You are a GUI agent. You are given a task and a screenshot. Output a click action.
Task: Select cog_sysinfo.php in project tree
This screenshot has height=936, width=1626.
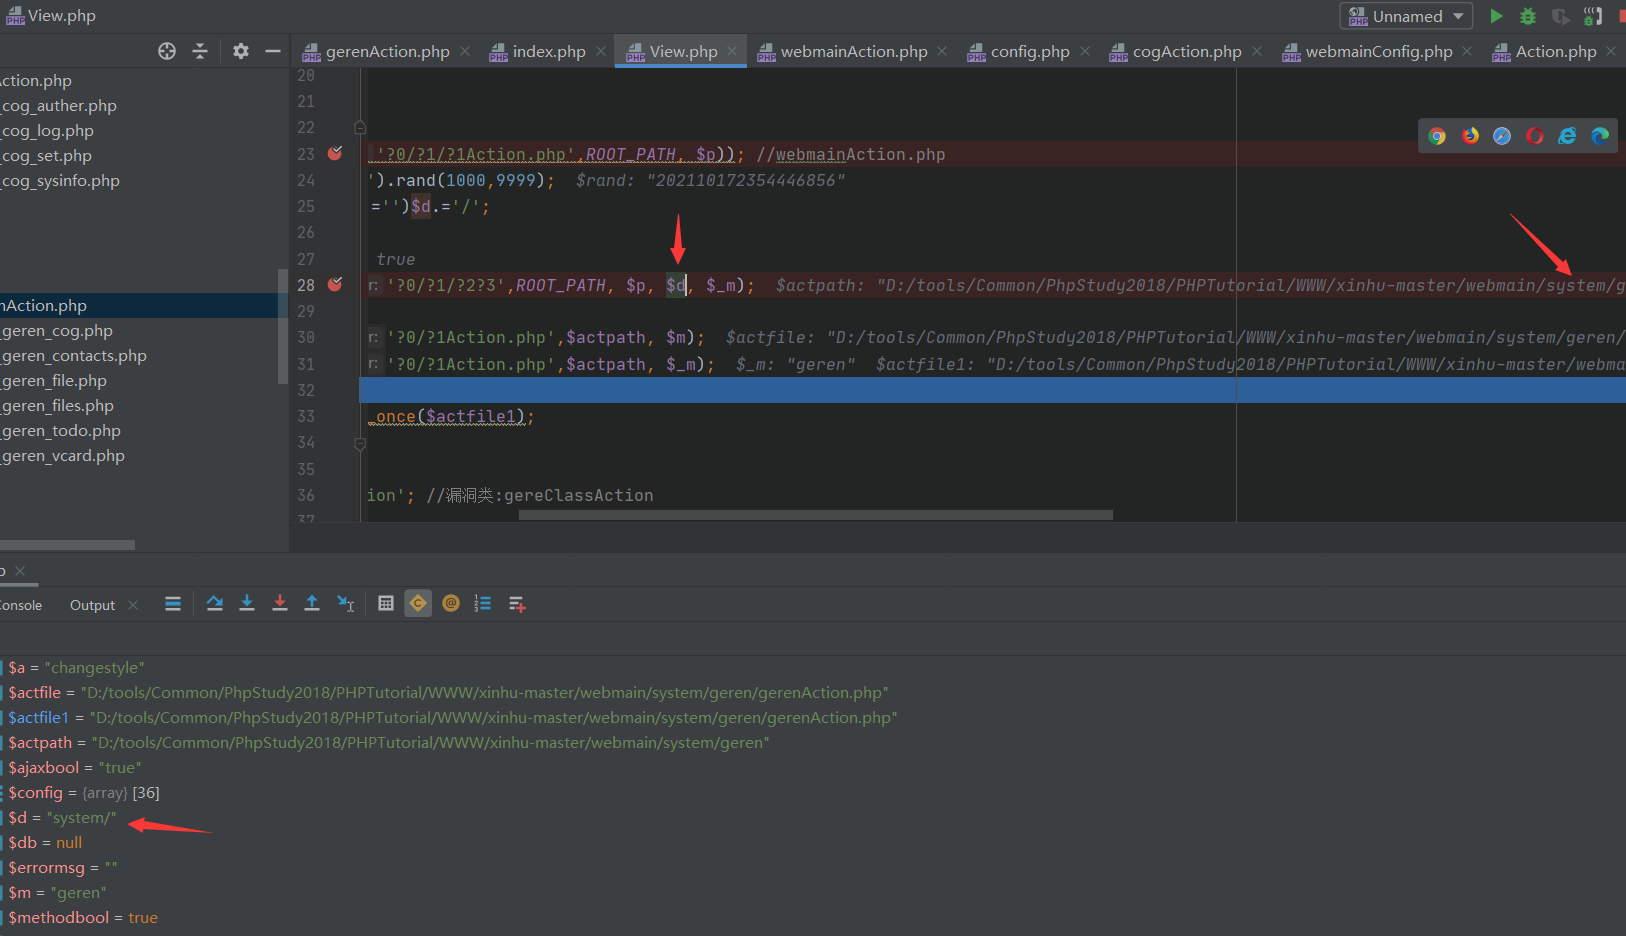tap(61, 180)
